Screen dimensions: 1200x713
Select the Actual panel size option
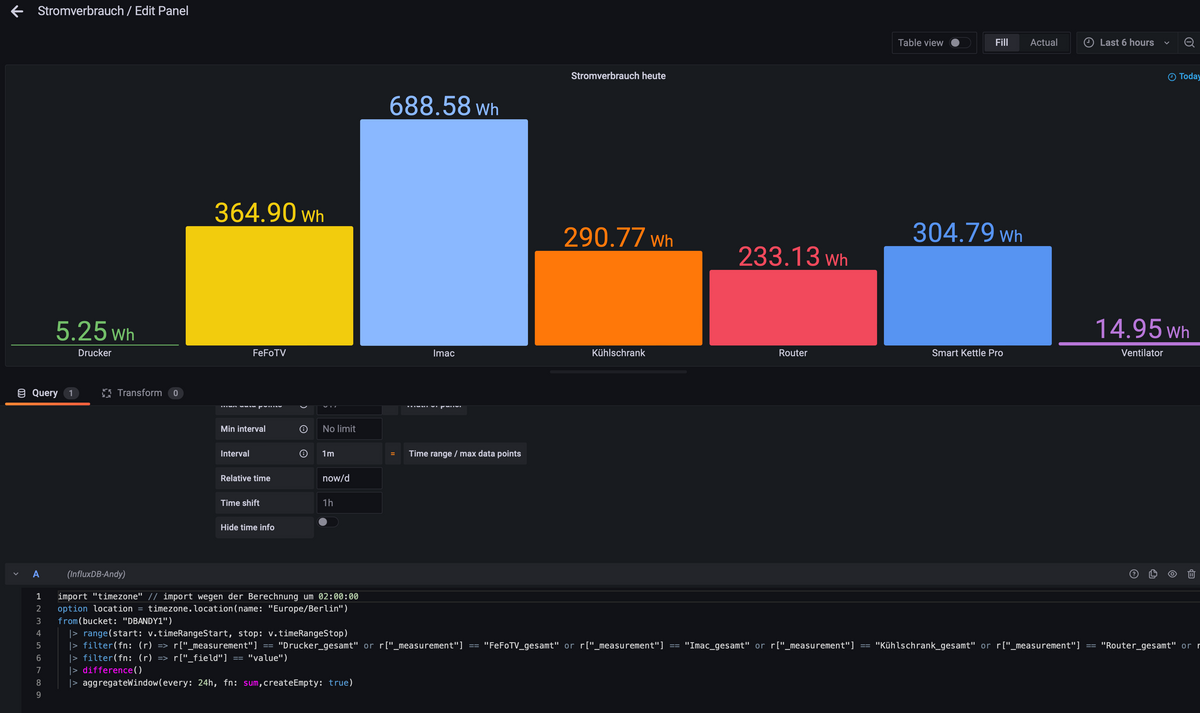(x=1044, y=43)
